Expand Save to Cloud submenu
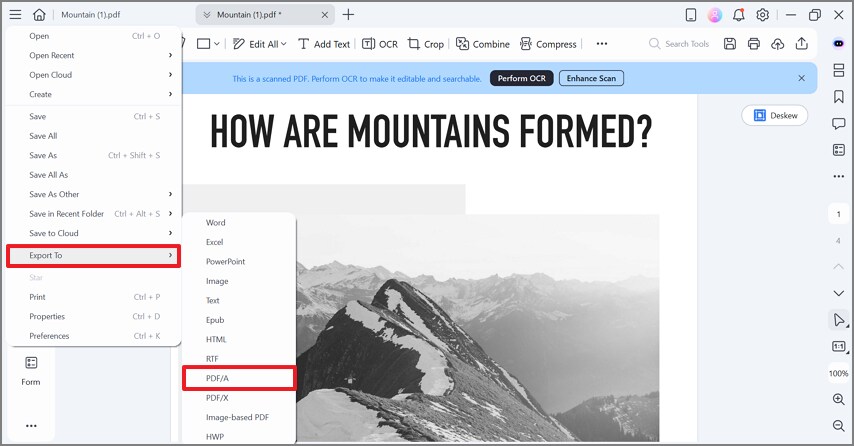854x446 pixels. click(94, 234)
